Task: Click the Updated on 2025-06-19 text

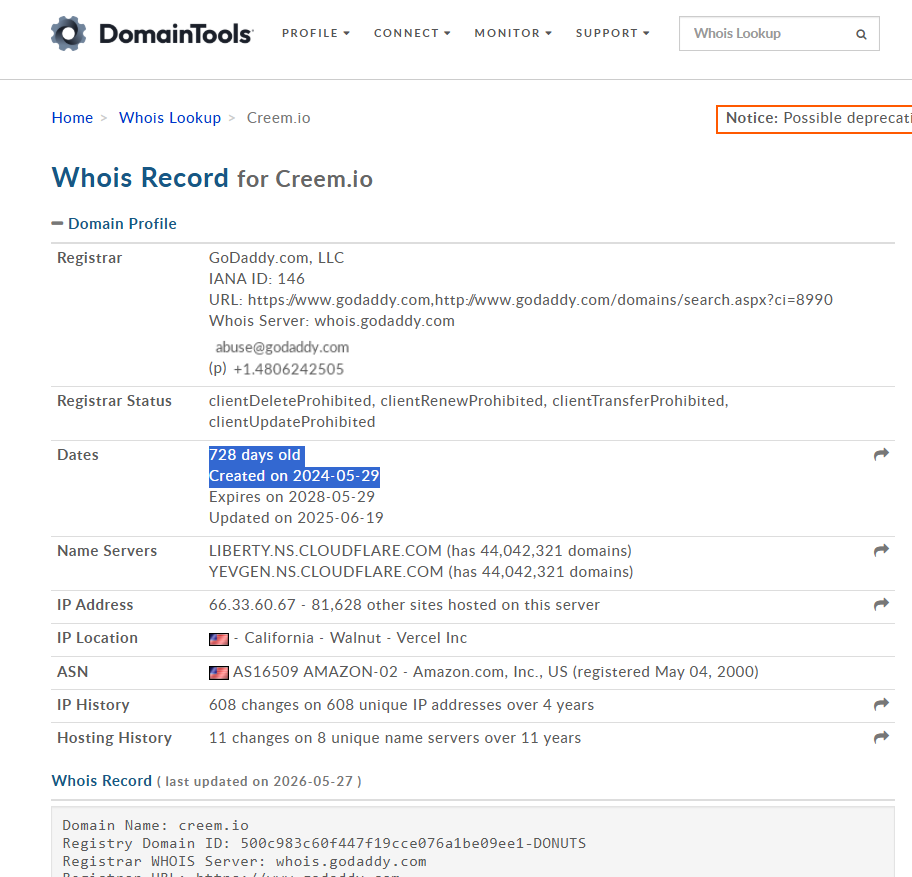Action: pyautogui.click(x=296, y=518)
